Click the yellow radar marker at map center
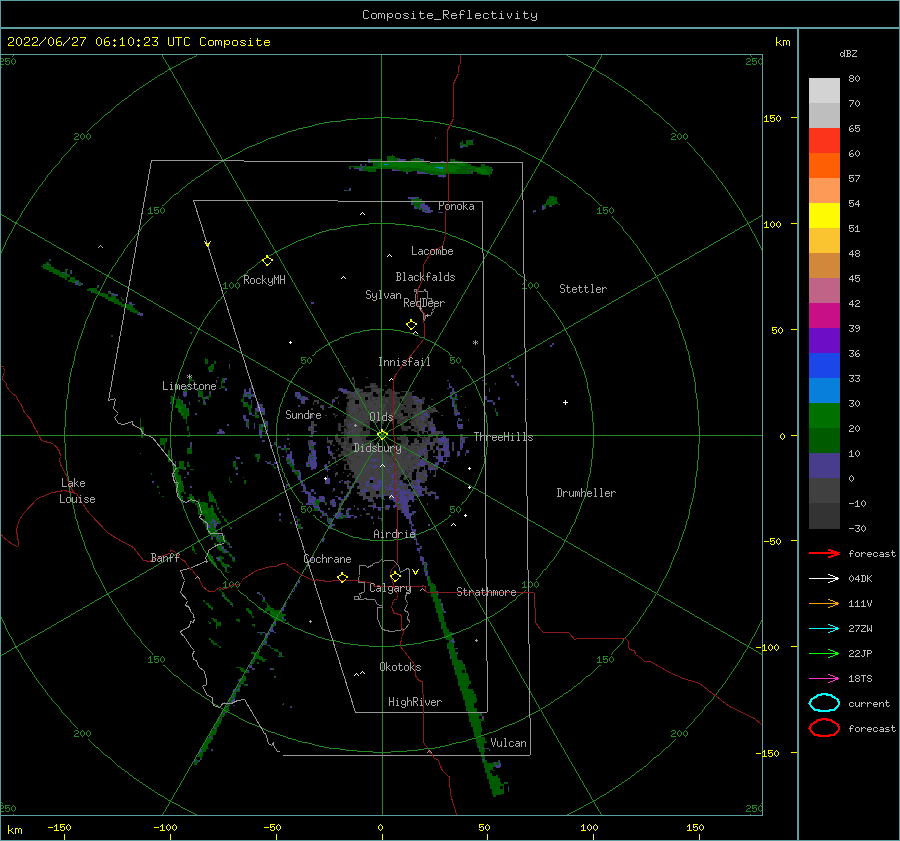The image size is (900, 841). (x=382, y=435)
